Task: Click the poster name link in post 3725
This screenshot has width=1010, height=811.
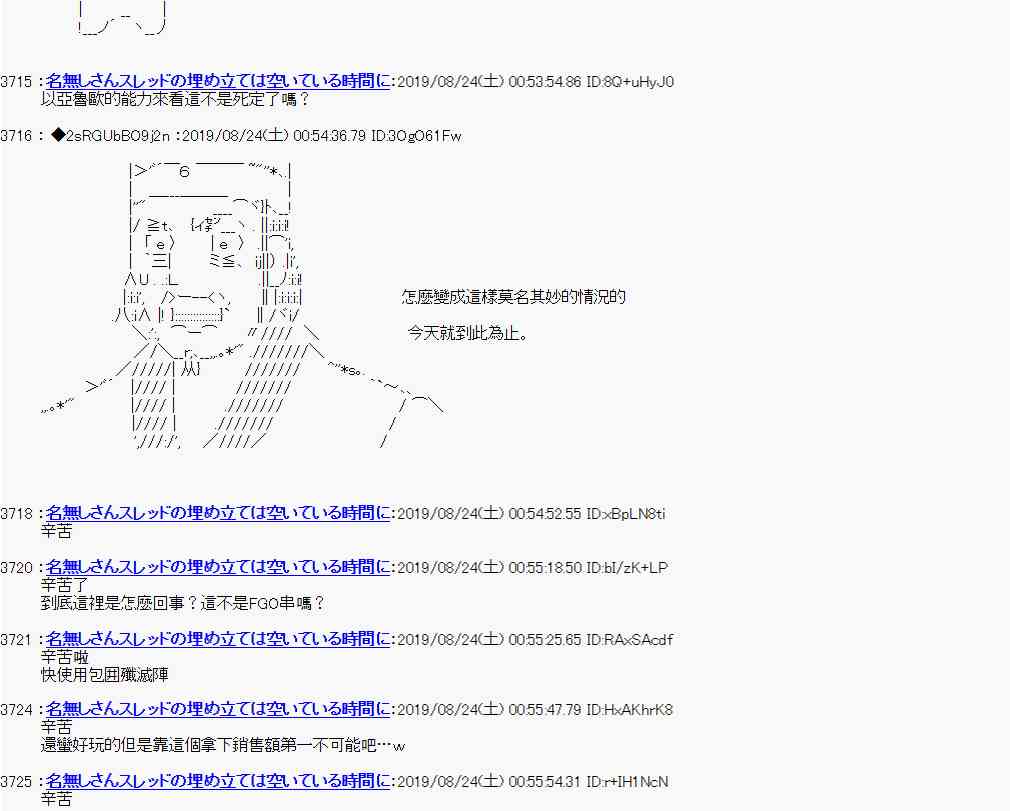Action: tap(218, 781)
